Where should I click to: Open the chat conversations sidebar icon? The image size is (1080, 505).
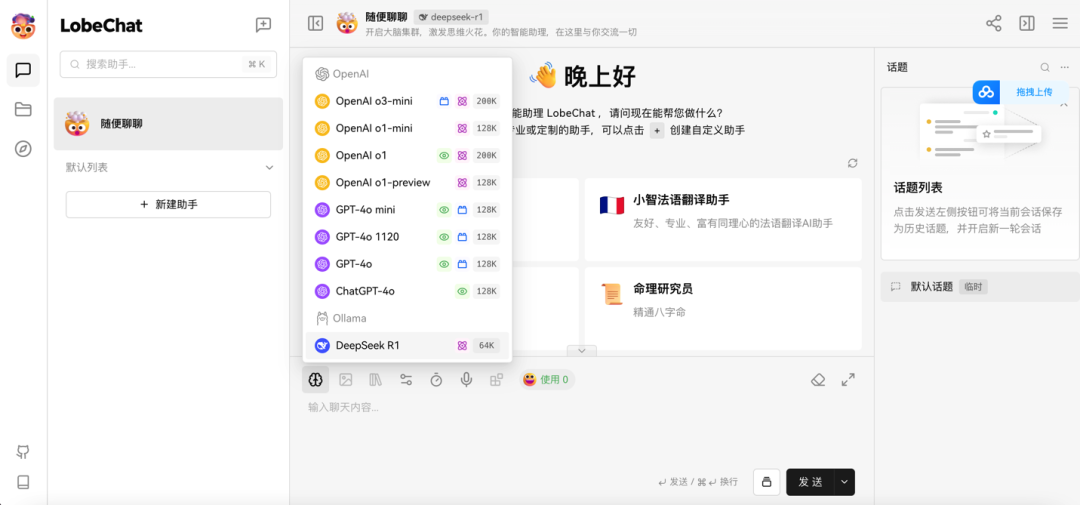pos(23,70)
